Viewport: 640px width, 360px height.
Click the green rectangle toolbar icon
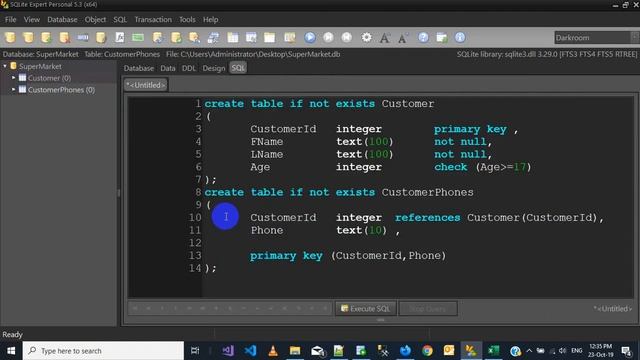(138, 38)
